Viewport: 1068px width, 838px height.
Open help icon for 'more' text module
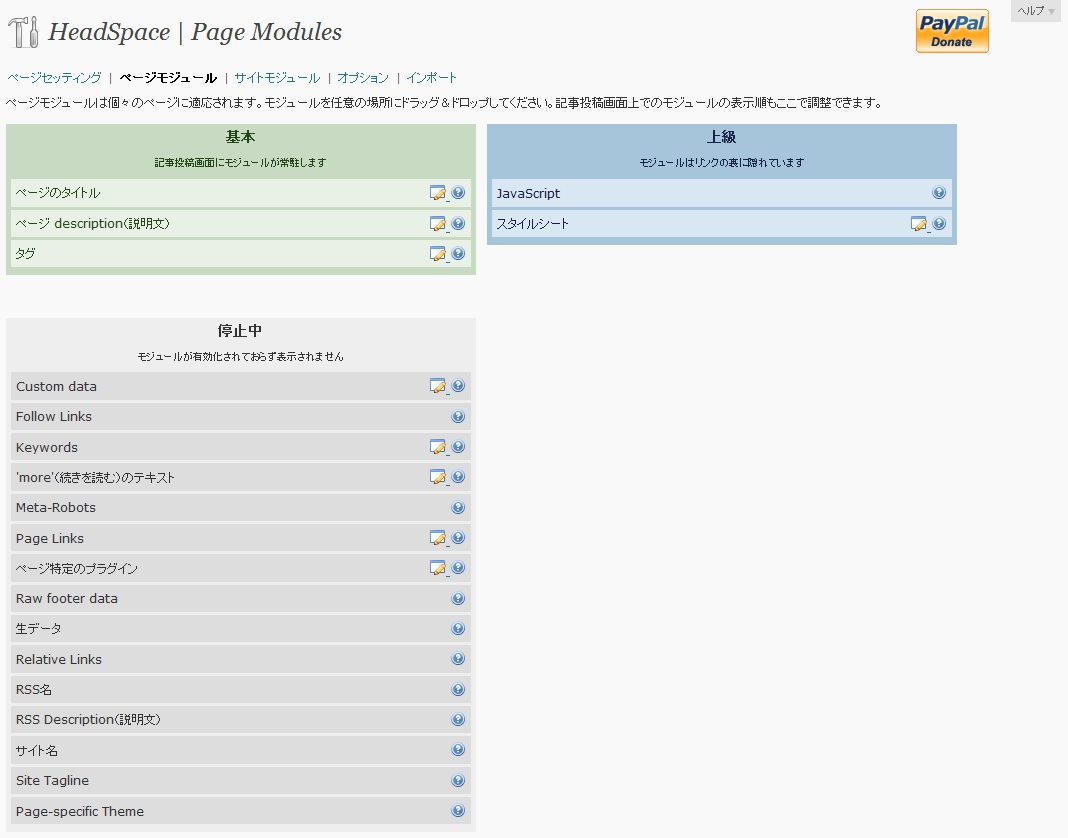(458, 477)
